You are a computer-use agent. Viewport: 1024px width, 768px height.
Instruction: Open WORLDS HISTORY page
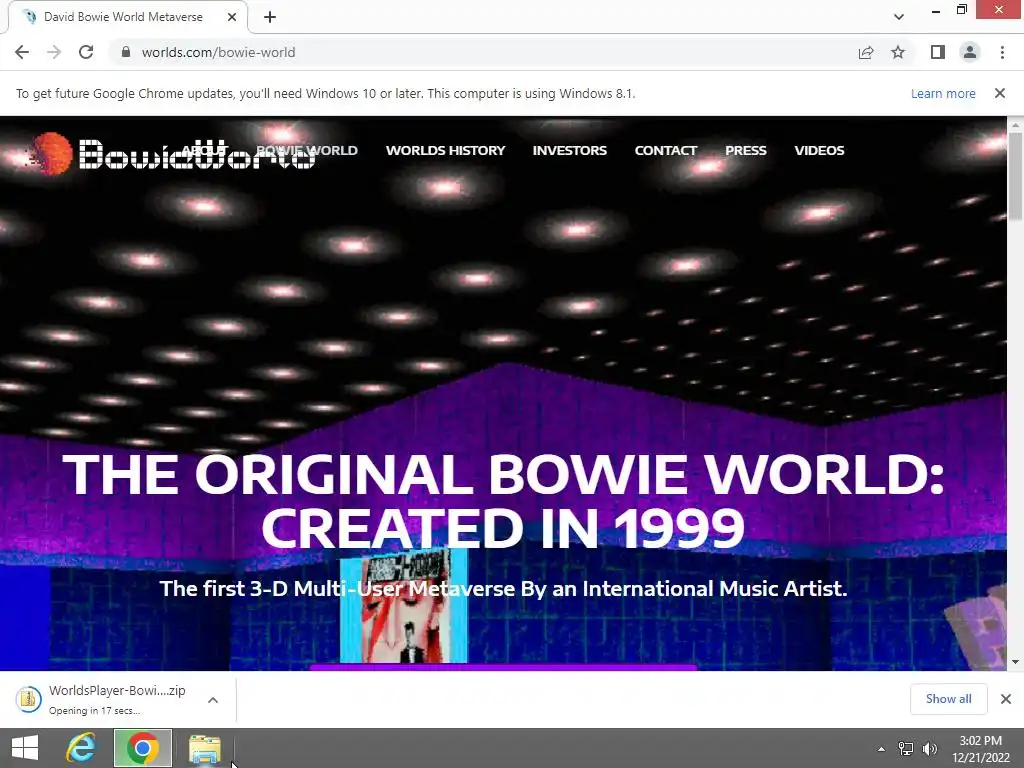coord(445,150)
